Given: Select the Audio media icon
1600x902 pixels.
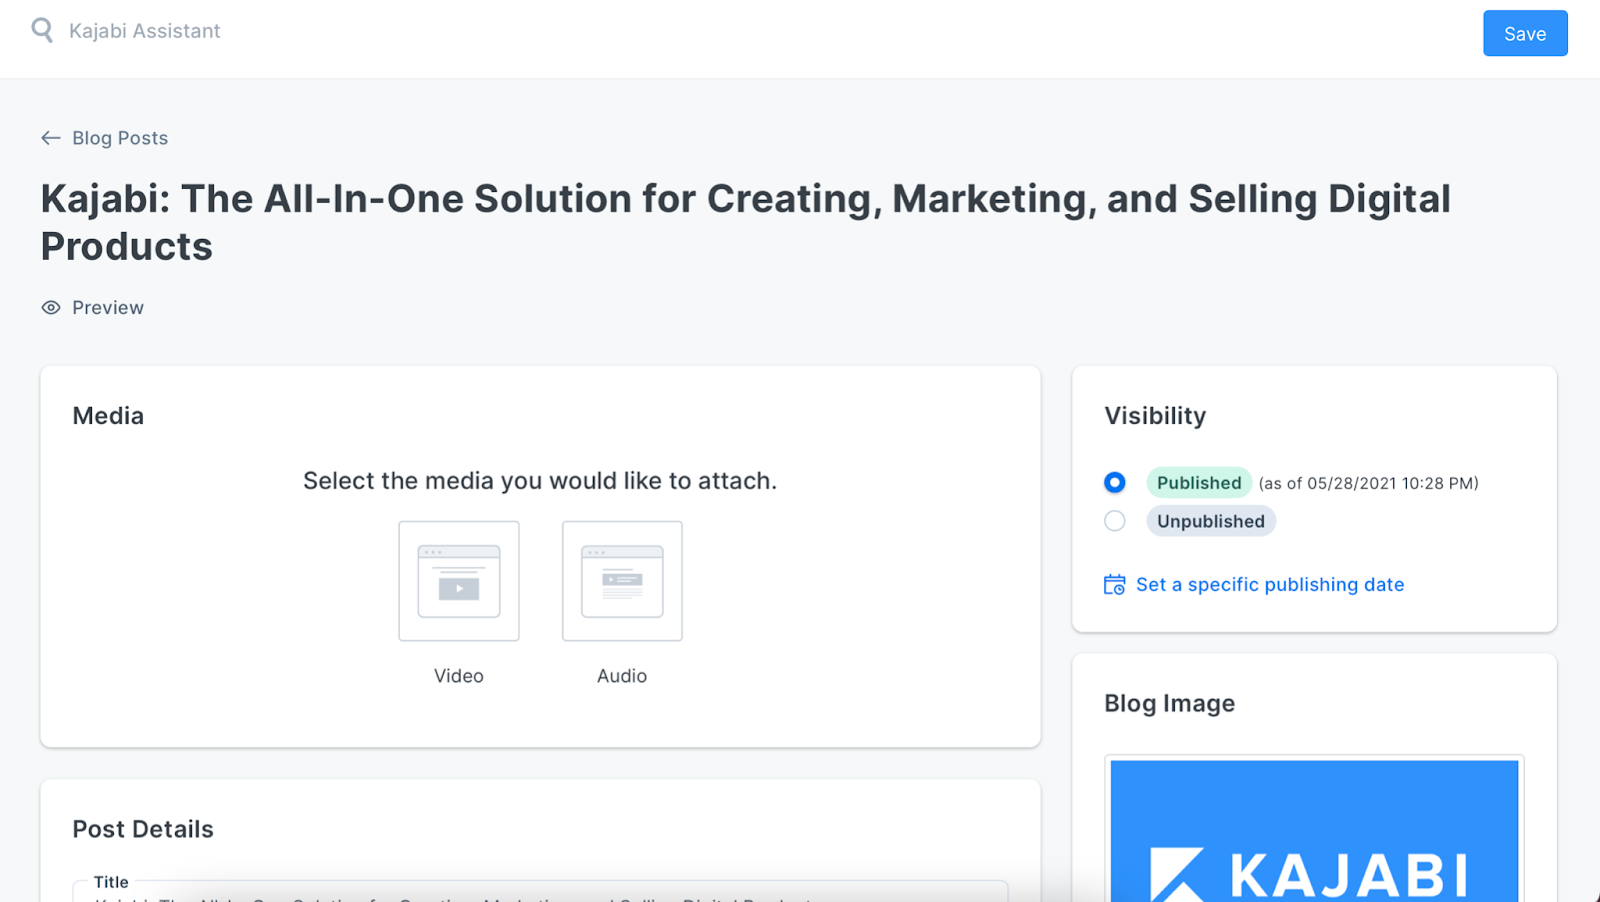Looking at the screenshot, I should point(622,581).
